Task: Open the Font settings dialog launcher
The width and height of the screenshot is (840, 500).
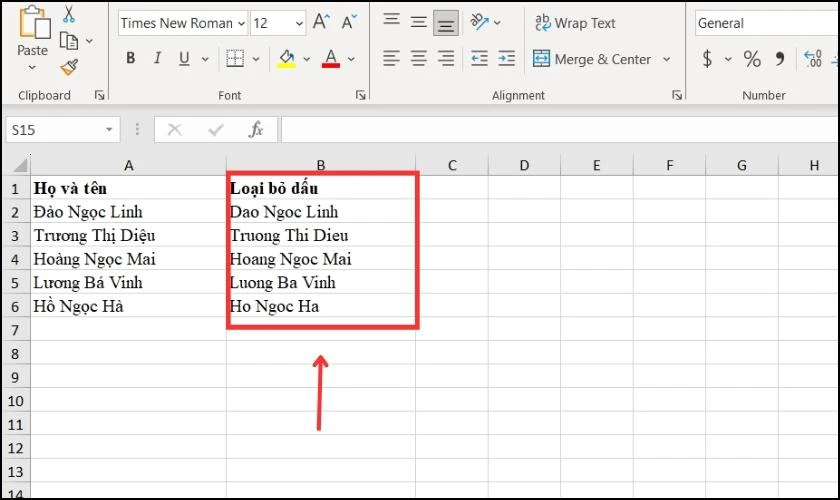Action: (x=361, y=95)
